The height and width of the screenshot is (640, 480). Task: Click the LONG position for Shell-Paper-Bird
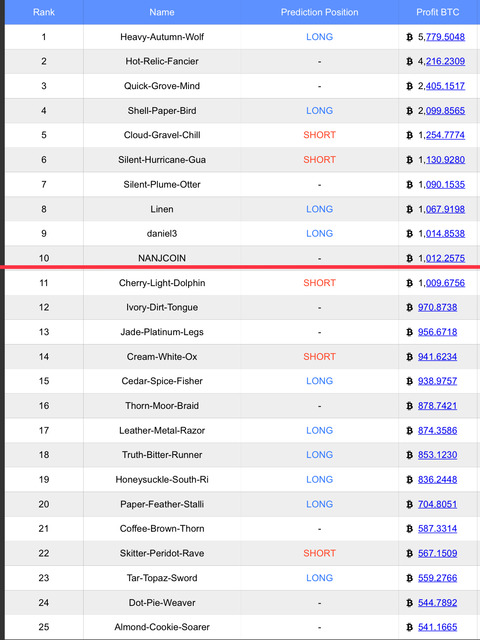coord(320,111)
